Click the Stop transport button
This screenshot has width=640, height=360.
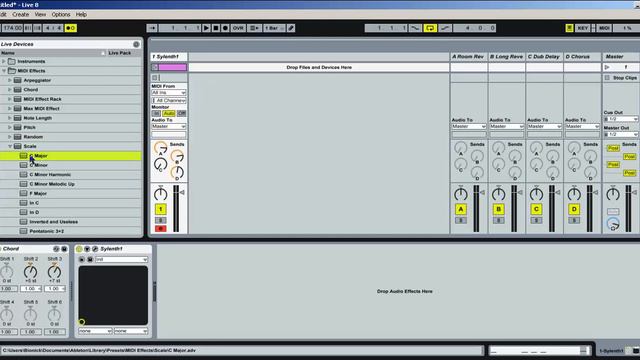(x=216, y=28)
